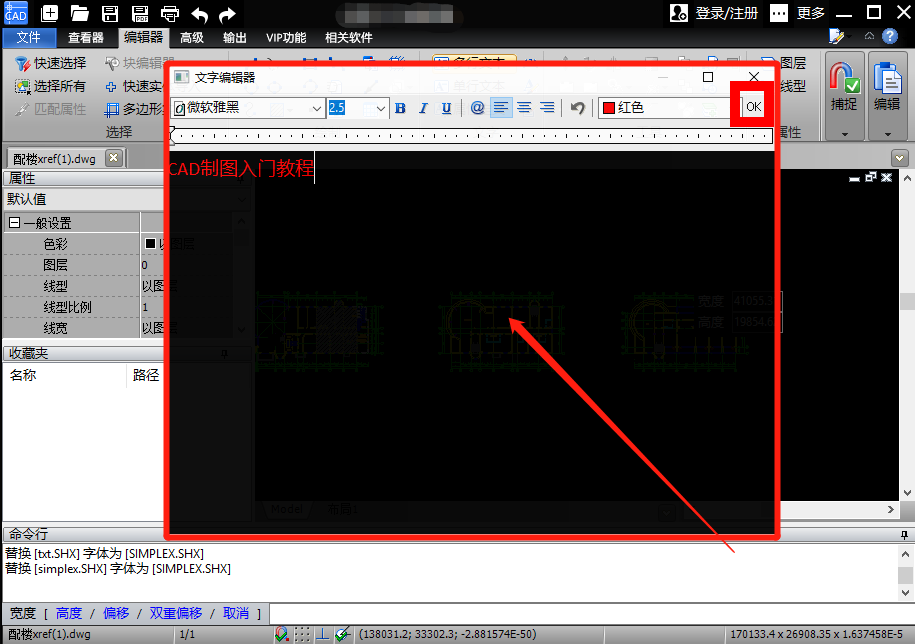Click the New file icon in title bar
This screenshot has height=644, width=915.
tap(49, 13)
